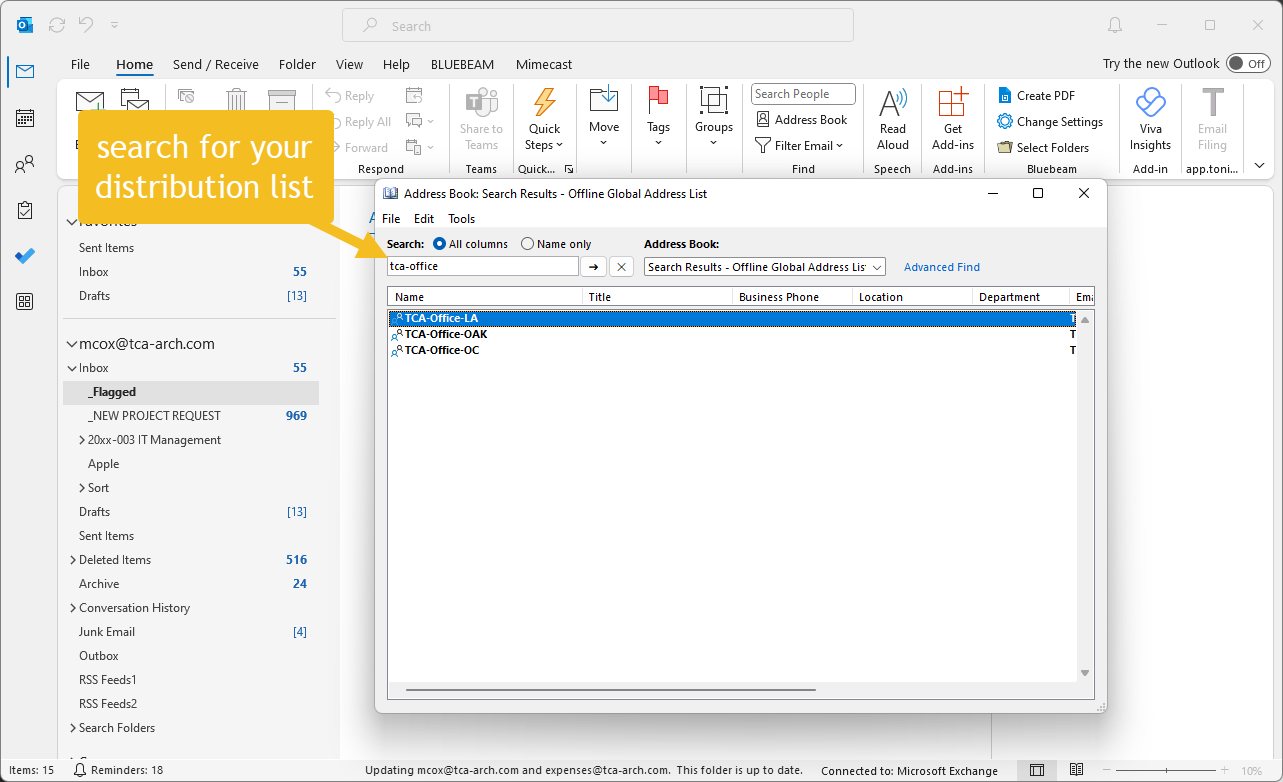Open the Tasks clipboard icon in the sidebar
This screenshot has width=1283, height=782.
click(x=25, y=210)
